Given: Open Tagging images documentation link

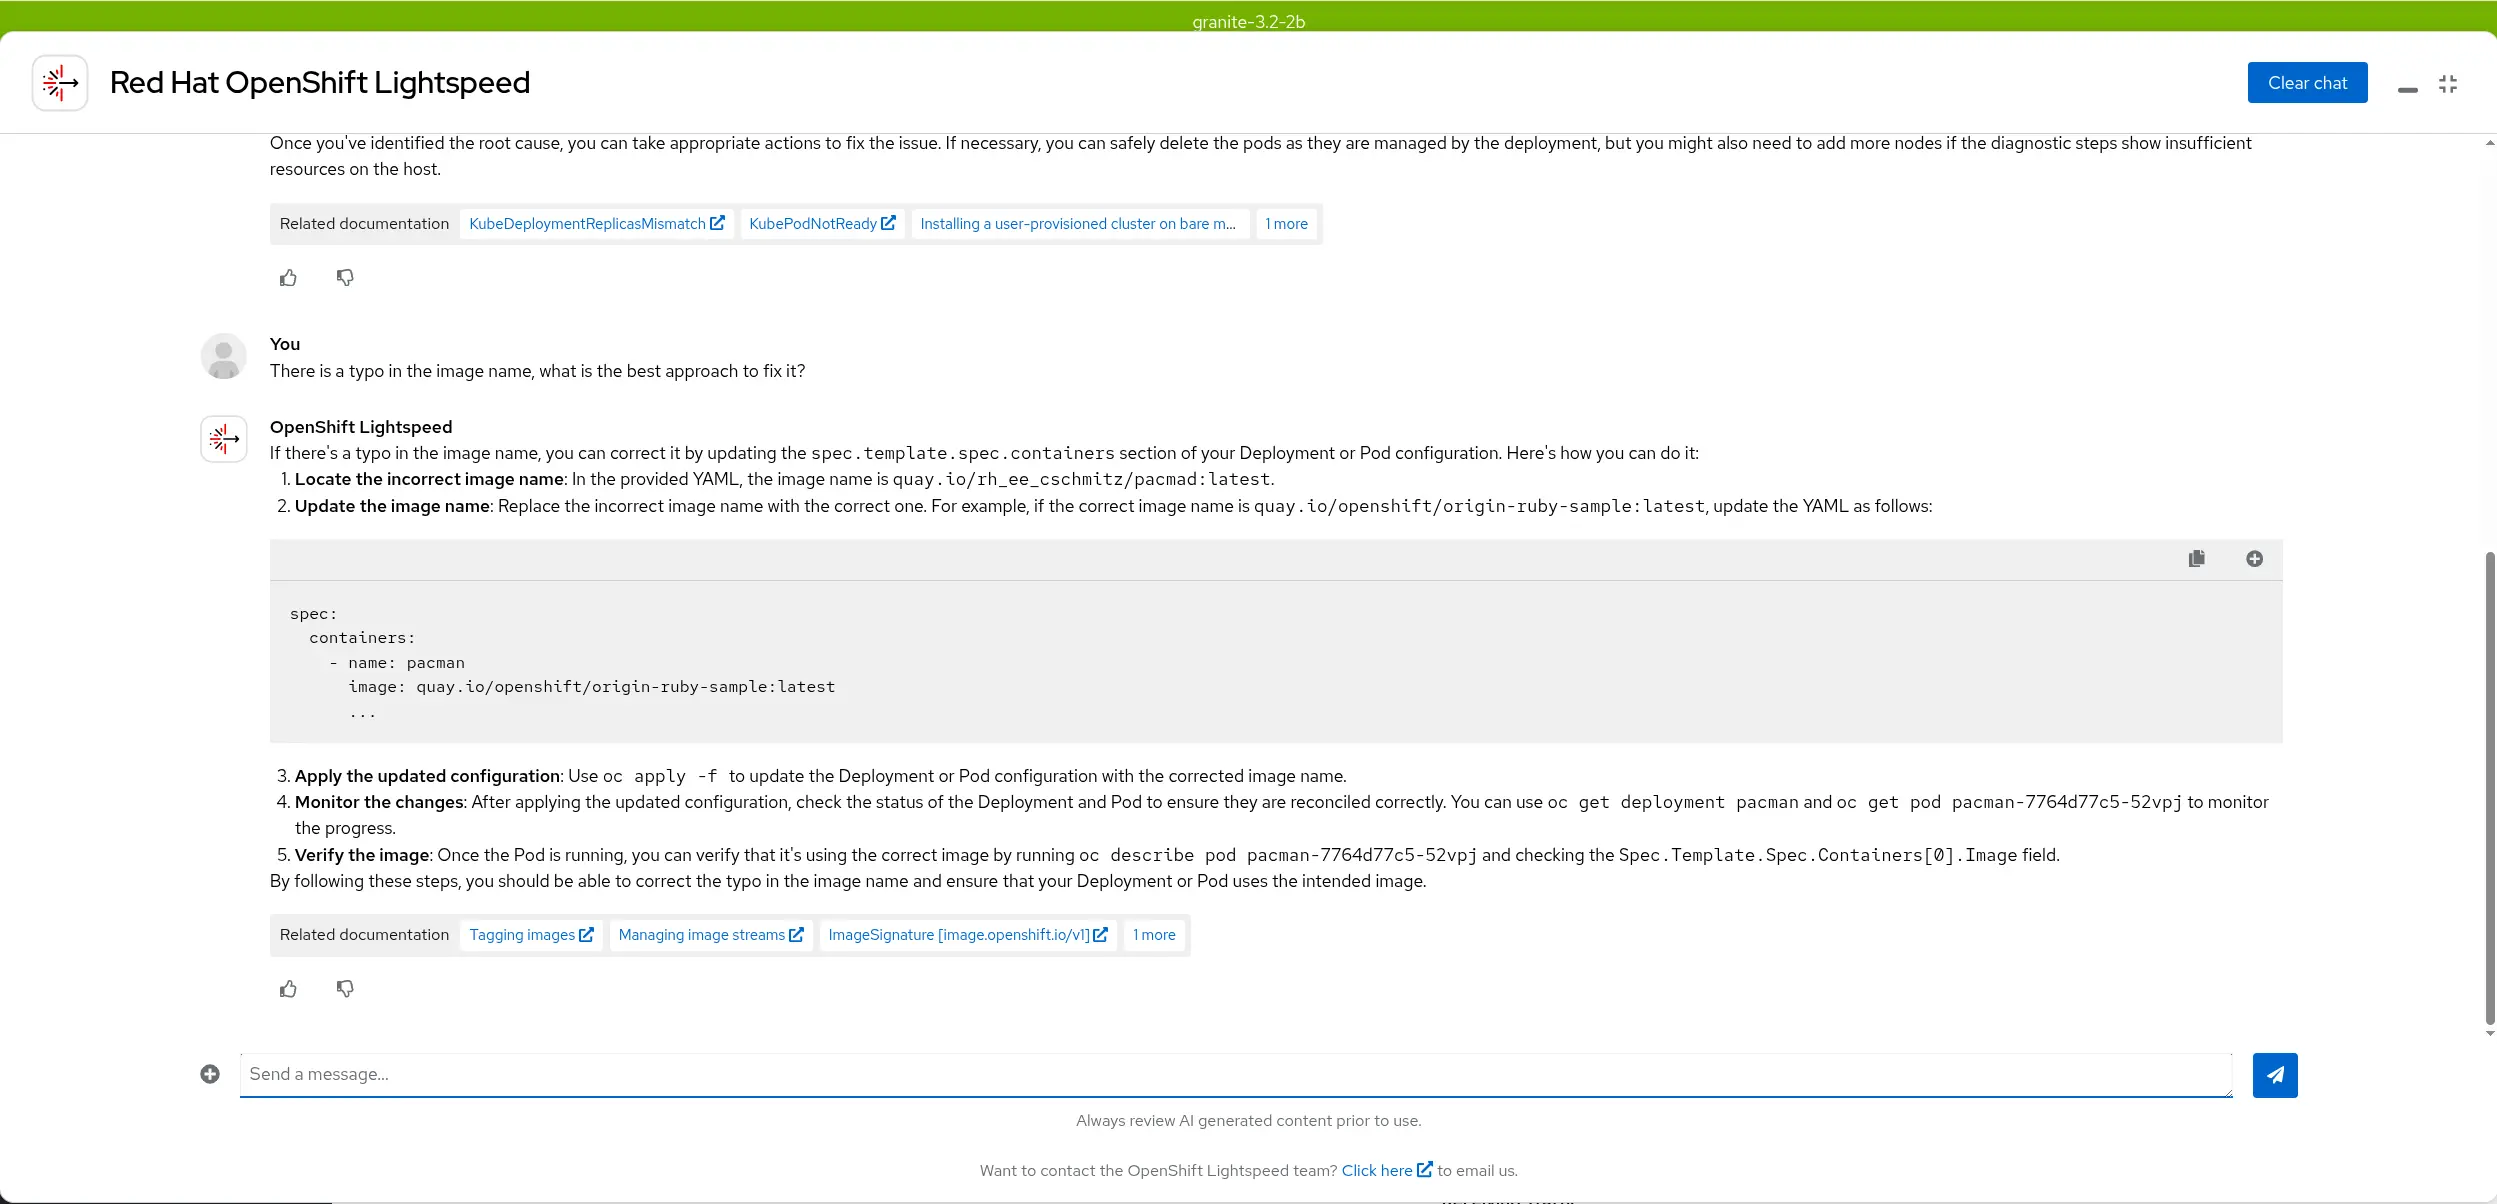Looking at the screenshot, I should tap(531, 935).
